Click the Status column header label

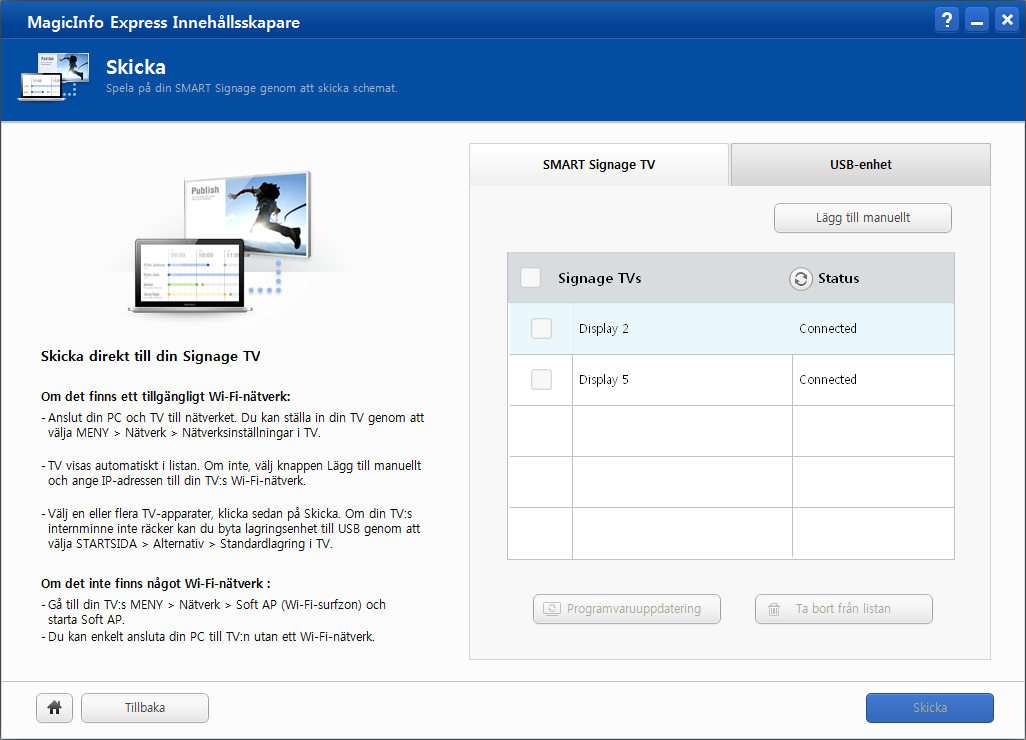pos(838,278)
